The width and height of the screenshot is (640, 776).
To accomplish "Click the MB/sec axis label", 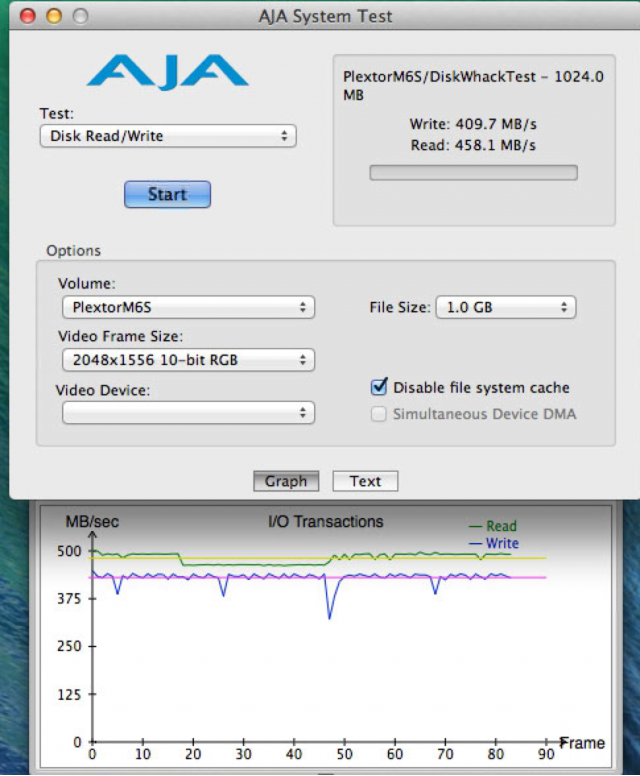I will (92, 522).
